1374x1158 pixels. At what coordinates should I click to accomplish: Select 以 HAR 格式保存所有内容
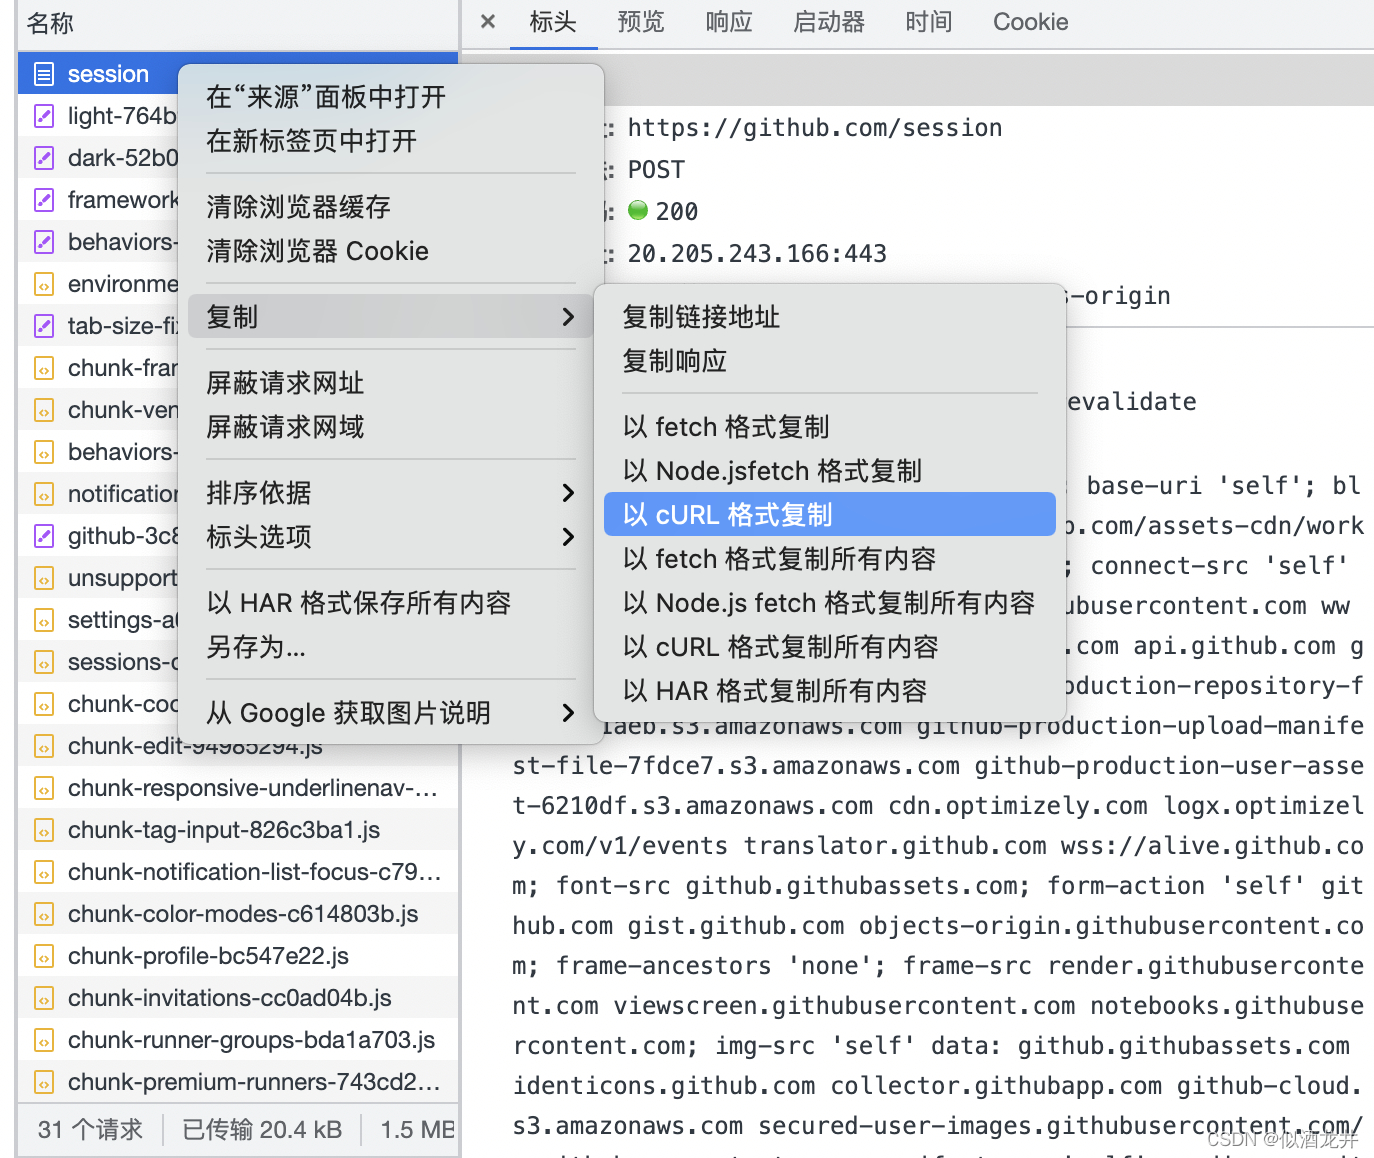(391, 603)
